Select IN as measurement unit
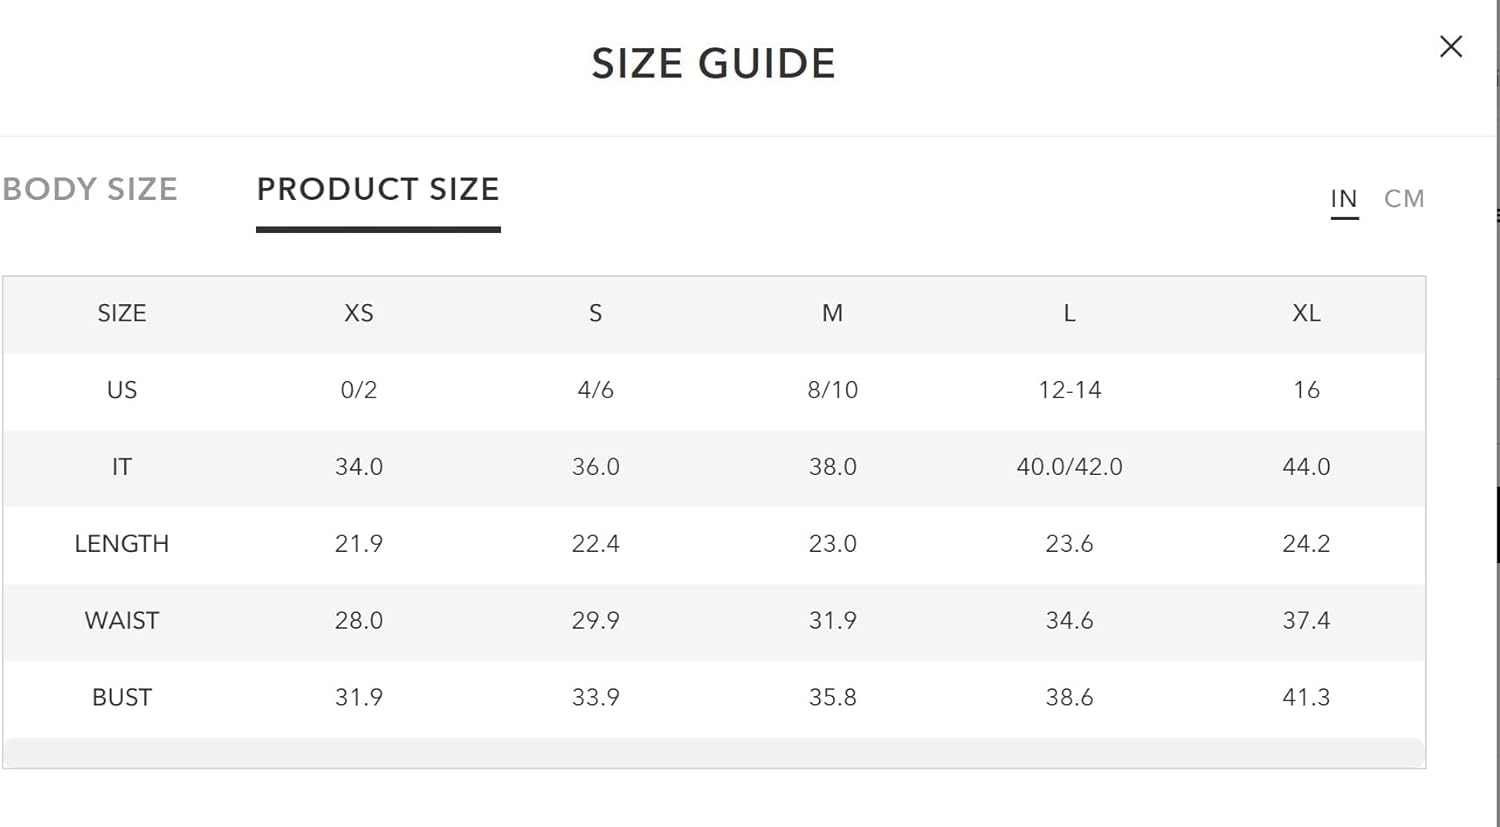Viewport: 1500px width, 827px height. pos(1344,198)
